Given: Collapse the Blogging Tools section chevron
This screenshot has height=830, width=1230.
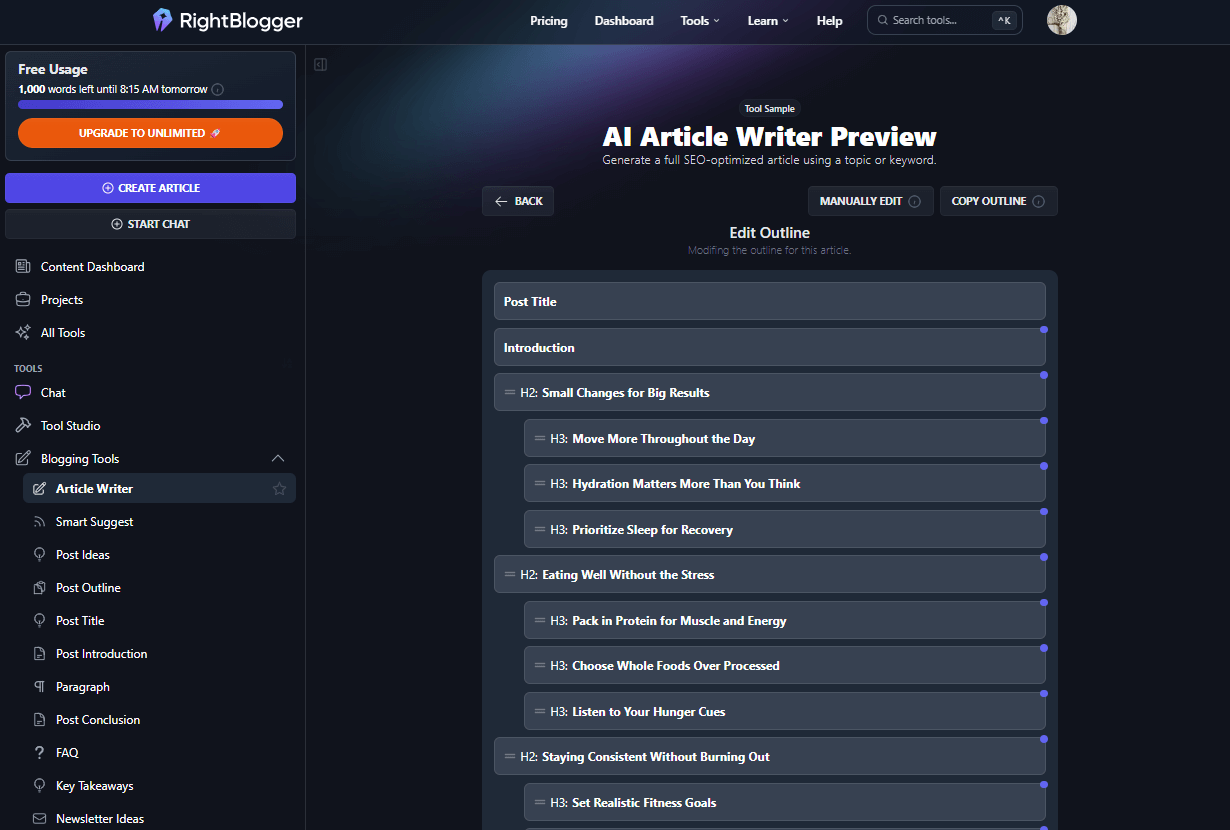Looking at the screenshot, I should (x=278, y=459).
